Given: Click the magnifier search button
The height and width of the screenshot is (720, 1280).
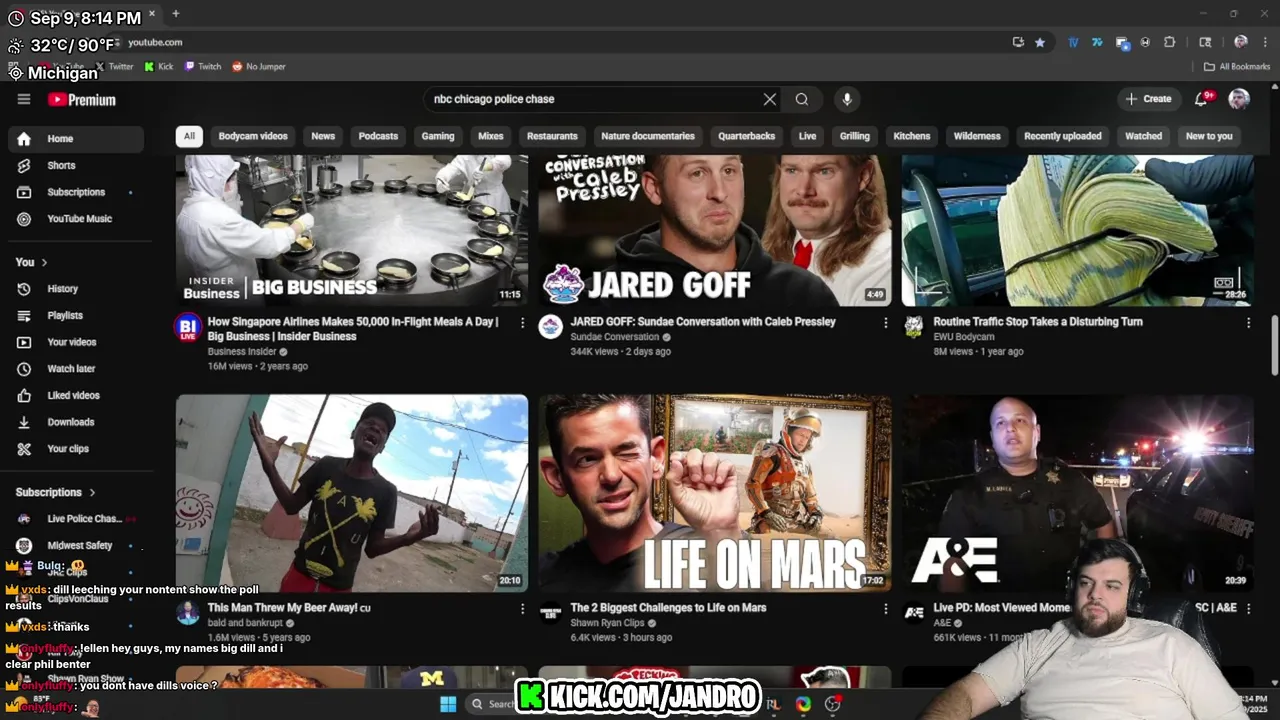Looking at the screenshot, I should [802, 99].
